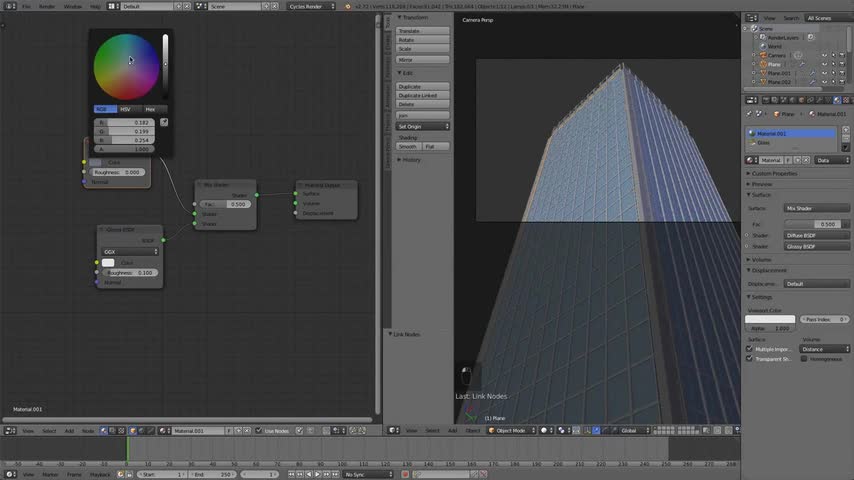
Task: Click the Play animation button
Action: [318, 475]
